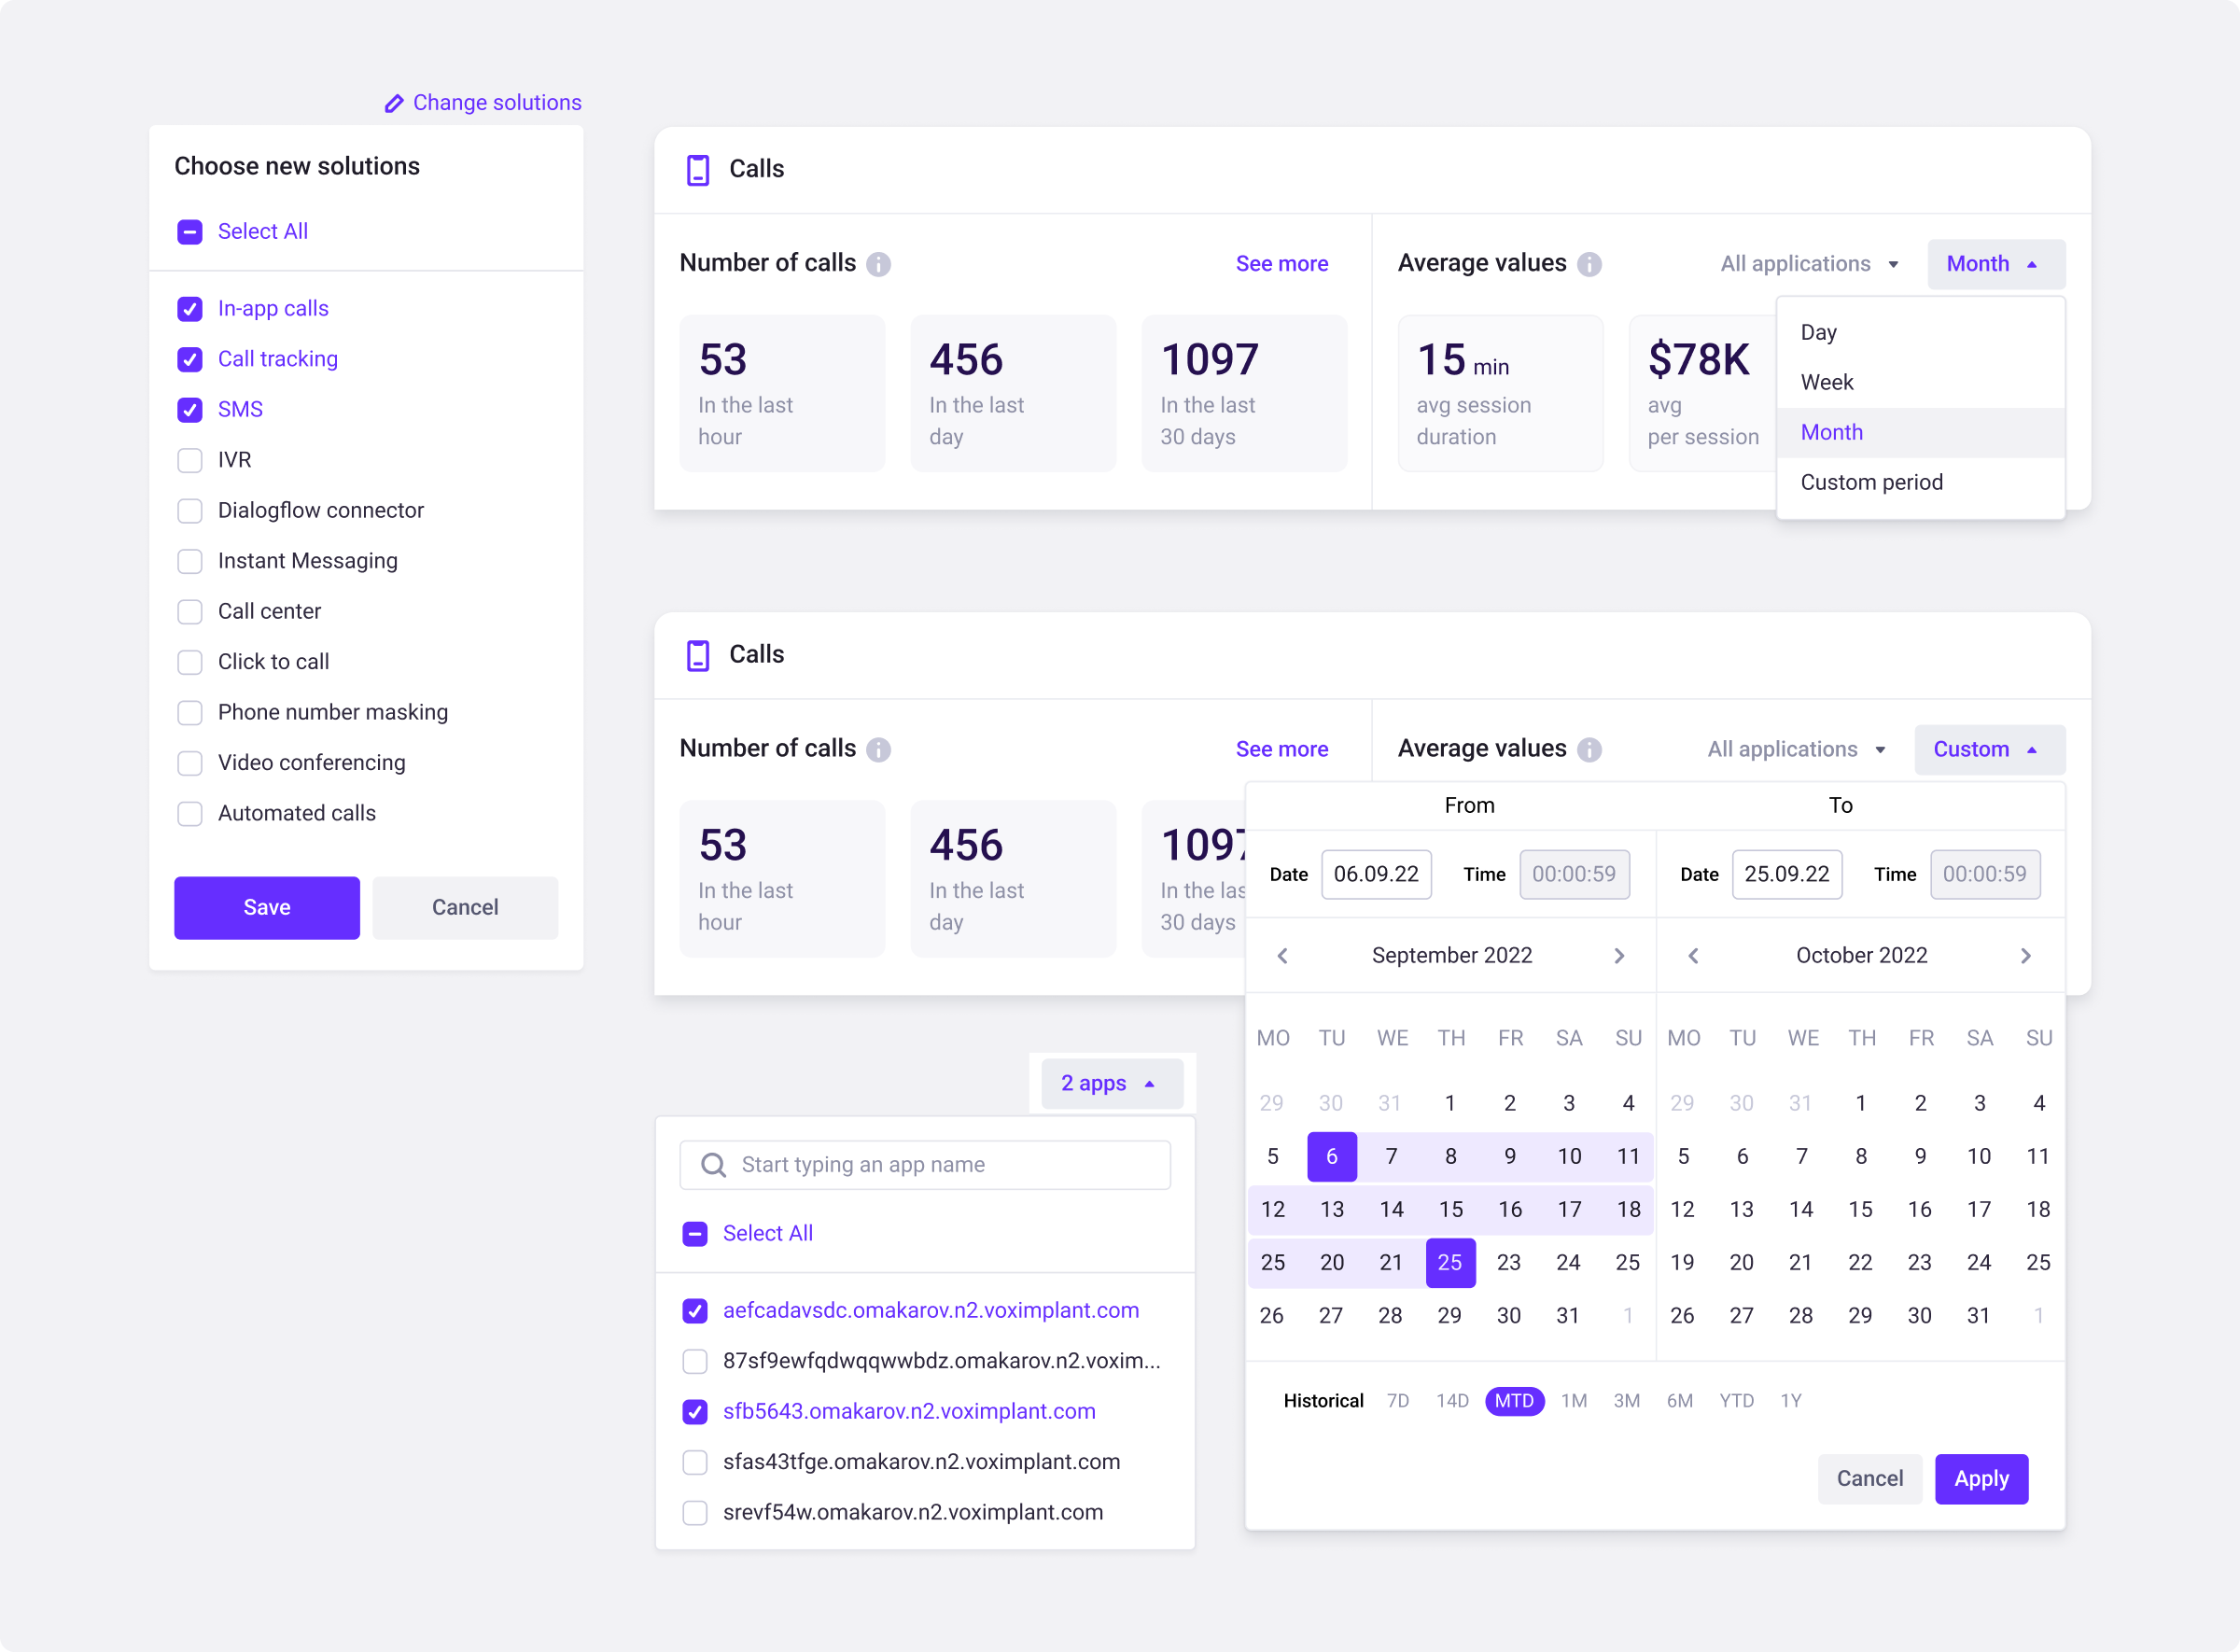Screen dimensions: 2240x1652
Task: Click info icon beside top Average values
Action: 1589,264
